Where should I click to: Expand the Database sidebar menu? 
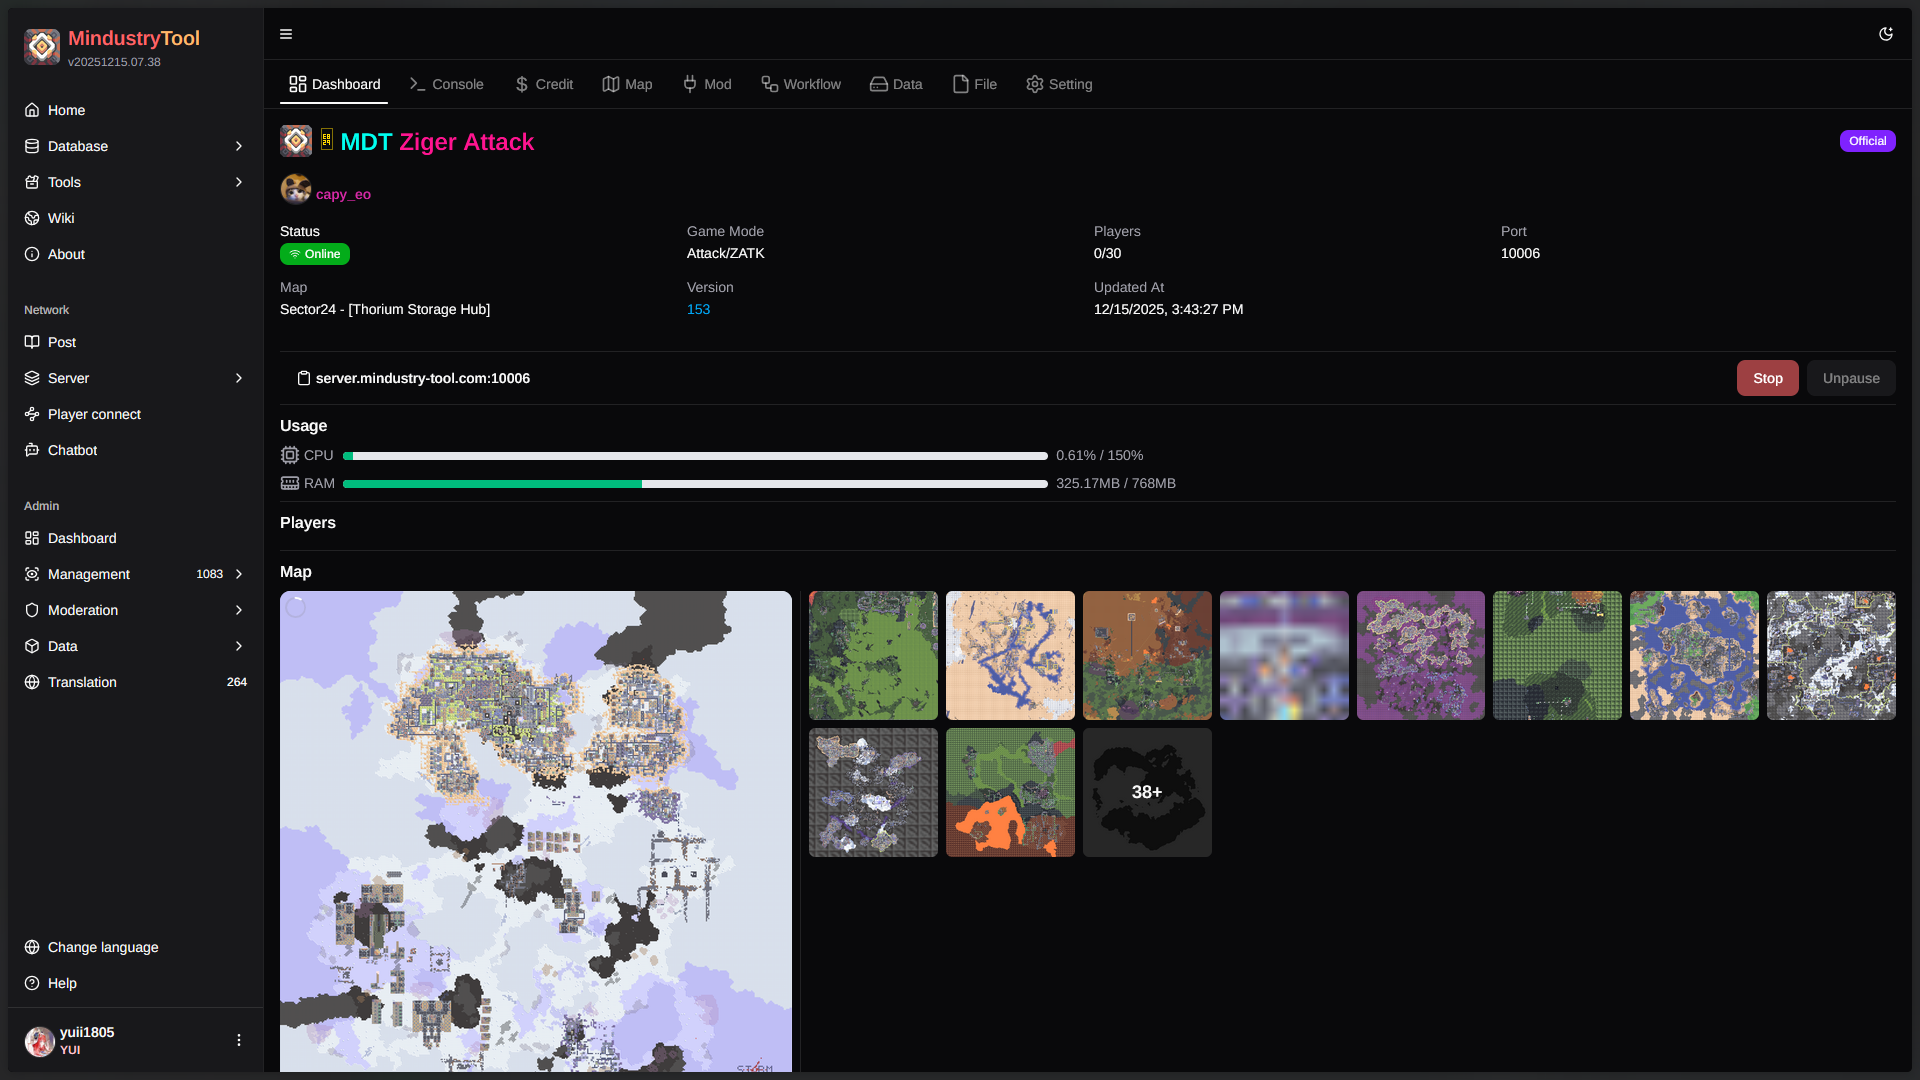pyautogui.click(x=238, y=146)
